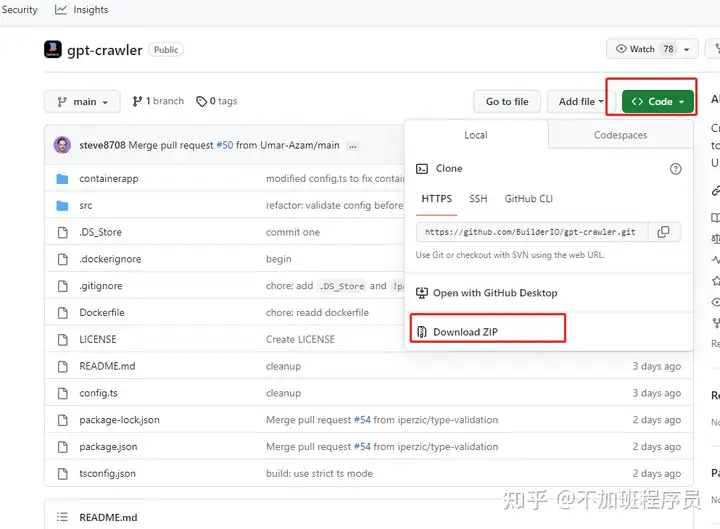Image resolution: width=720 pixels, height=529 pixels.
Task: Open the .dockerignore file name
Action: click(x=110, y=259)
